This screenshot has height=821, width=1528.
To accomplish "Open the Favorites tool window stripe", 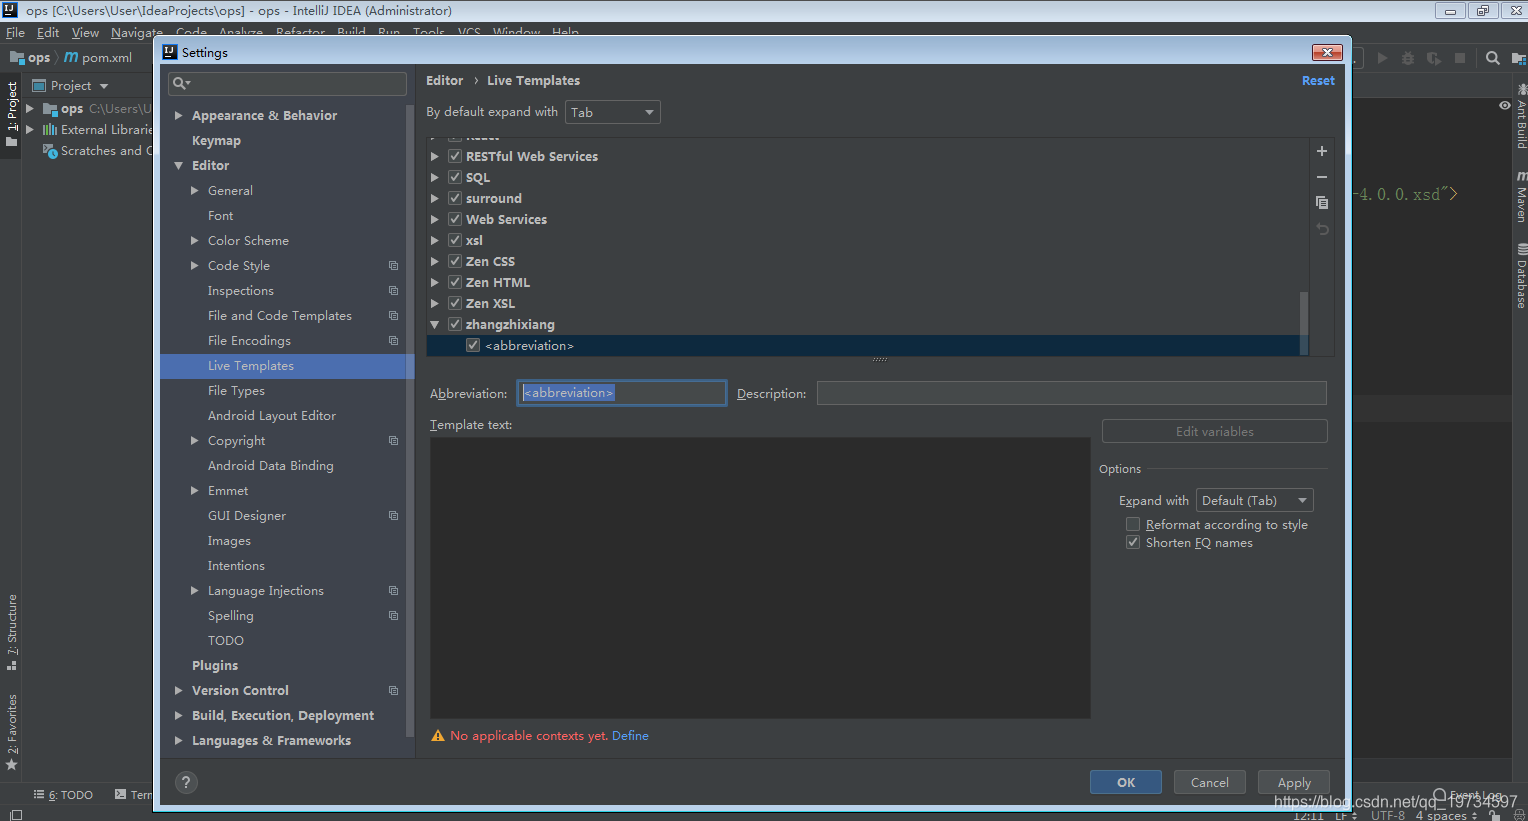I will (x=12, y=732).
